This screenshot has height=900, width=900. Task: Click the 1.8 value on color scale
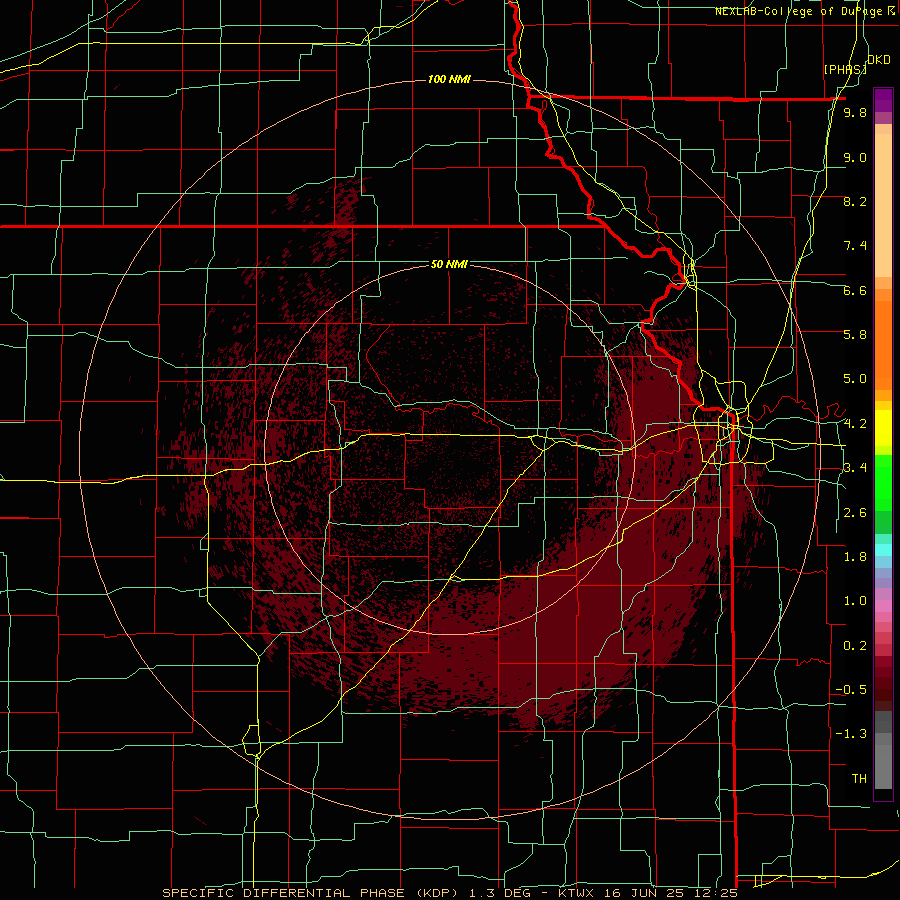point(855,557)
